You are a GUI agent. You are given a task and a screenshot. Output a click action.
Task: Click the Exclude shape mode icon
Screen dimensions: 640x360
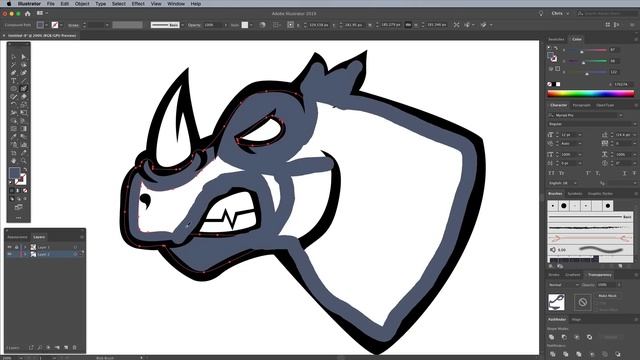click(589, 337)
